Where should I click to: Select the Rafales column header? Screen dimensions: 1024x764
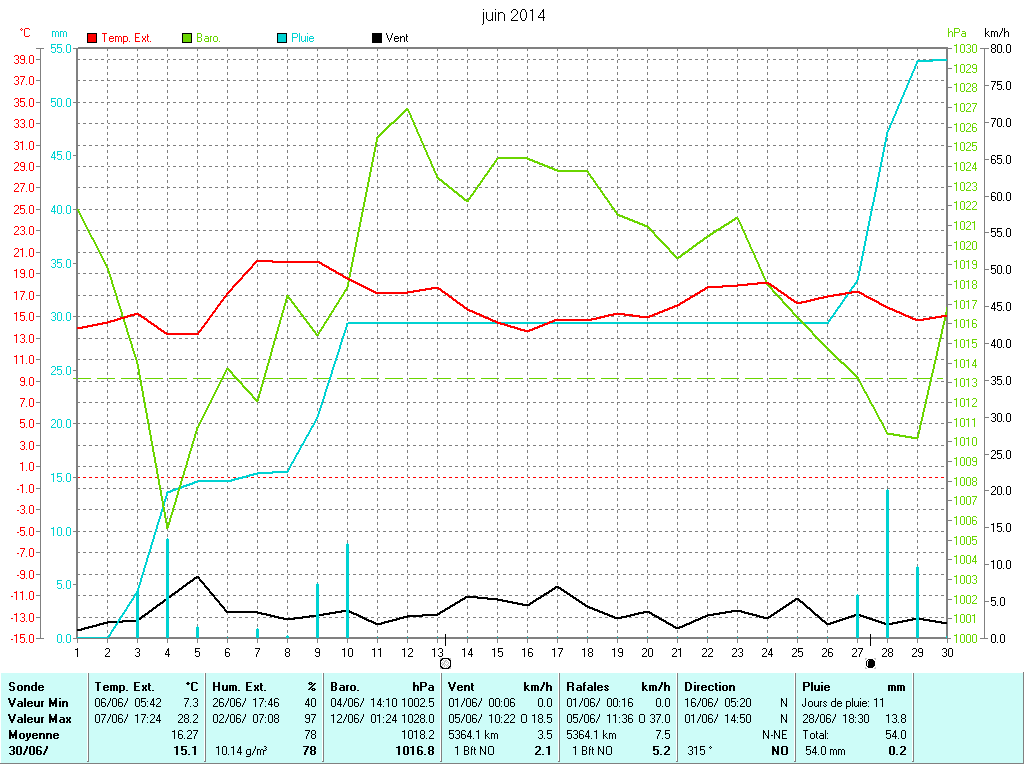pyautogui.click(x=588, y=687)
